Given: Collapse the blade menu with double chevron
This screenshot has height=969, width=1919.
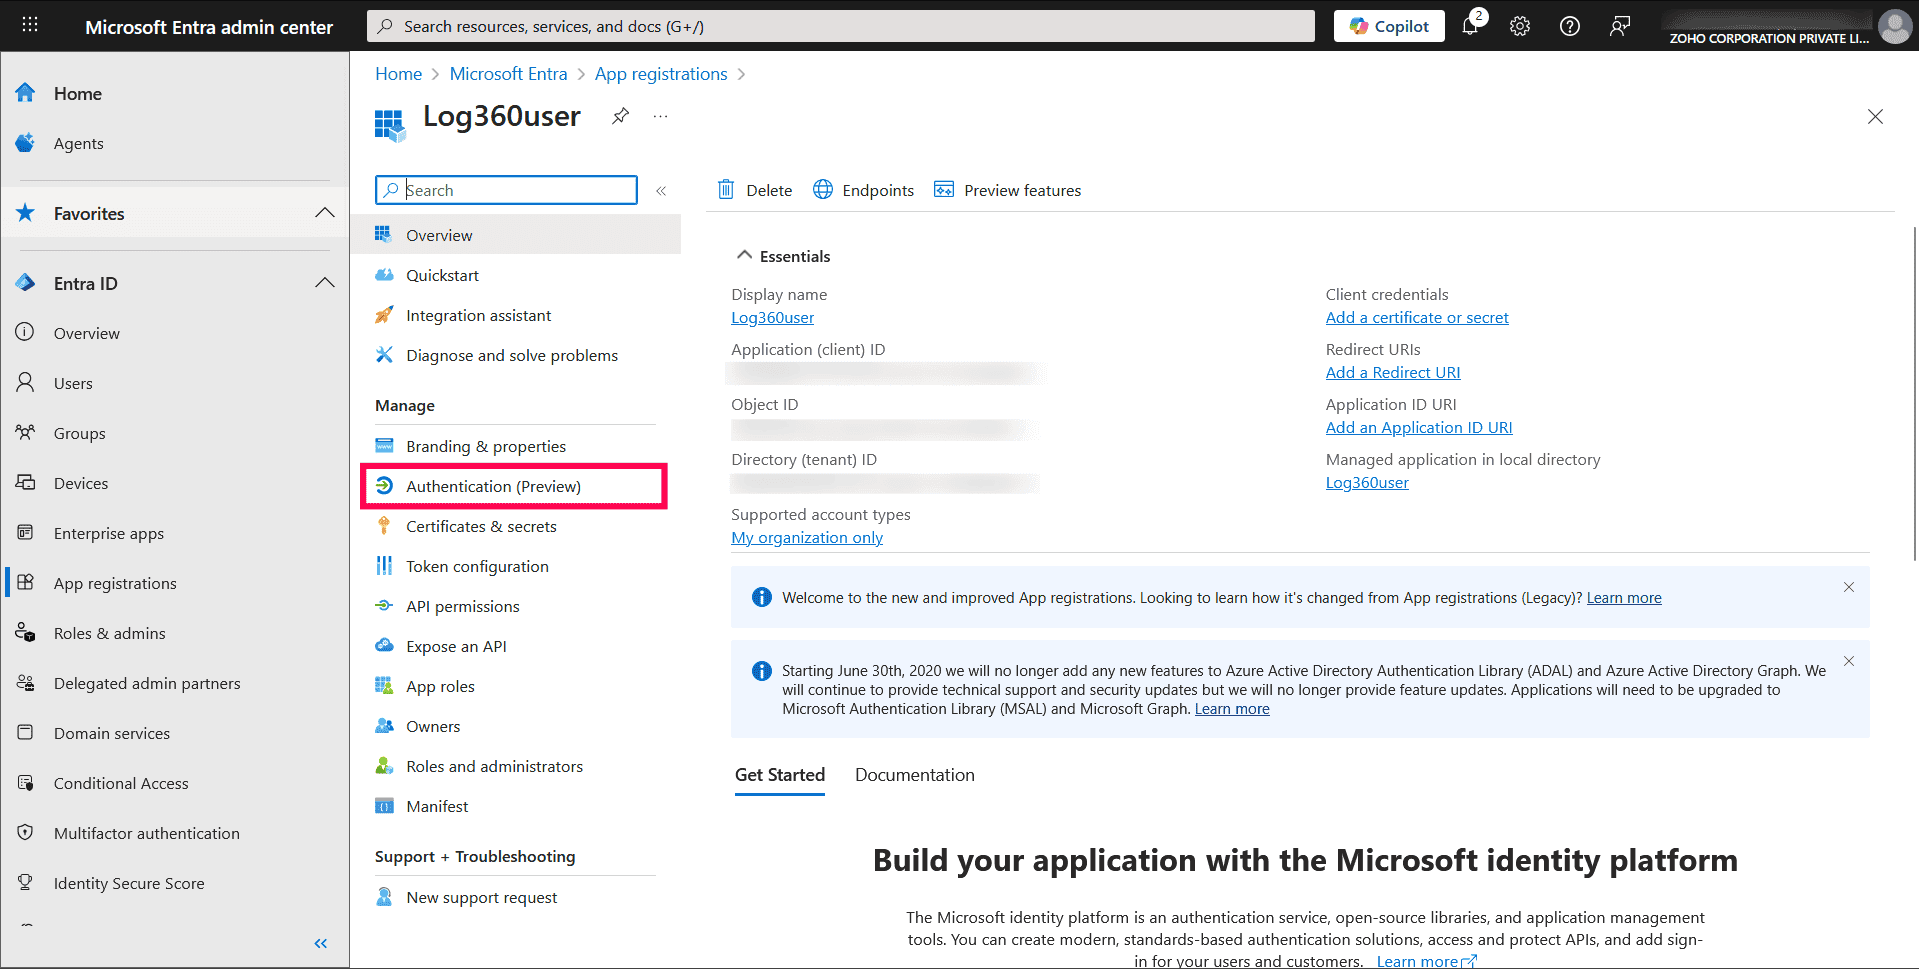Looking at the screenshot, I should pos(661,190).
